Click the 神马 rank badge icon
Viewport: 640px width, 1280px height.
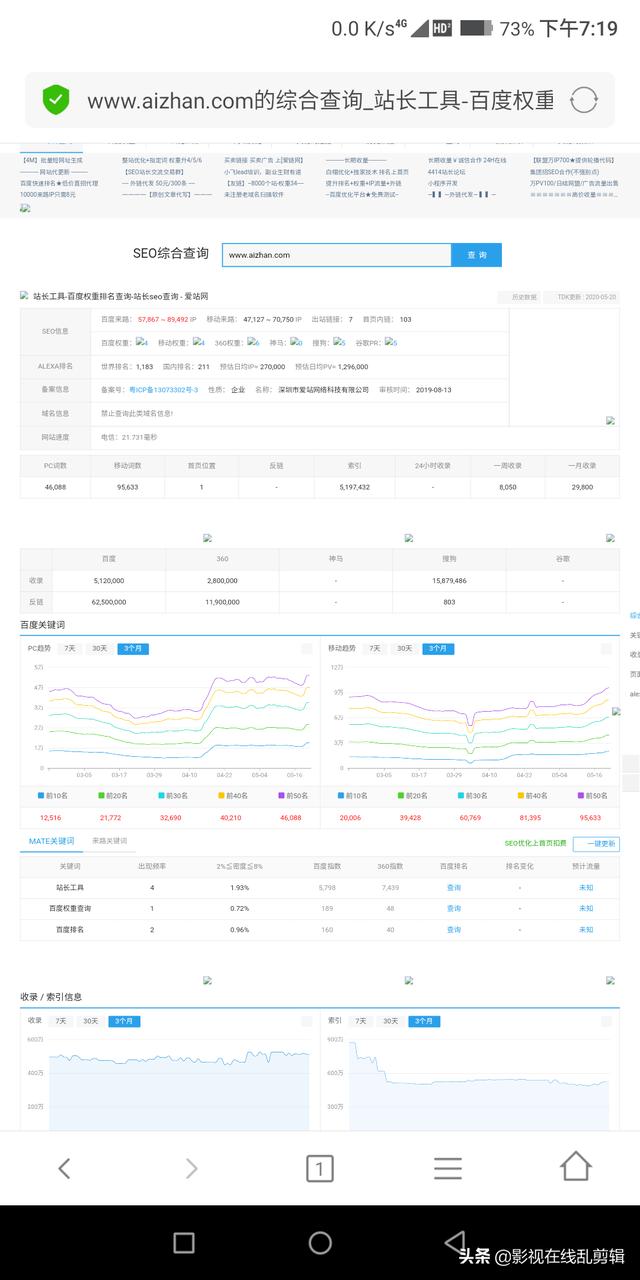click(x=296, y=342)
